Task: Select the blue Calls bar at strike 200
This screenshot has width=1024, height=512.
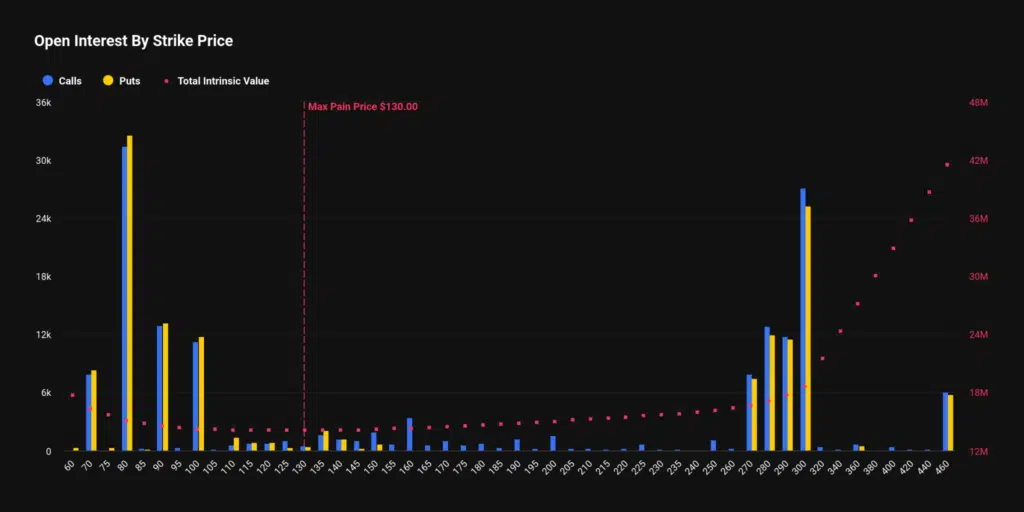Action: (x=552, y=443)
